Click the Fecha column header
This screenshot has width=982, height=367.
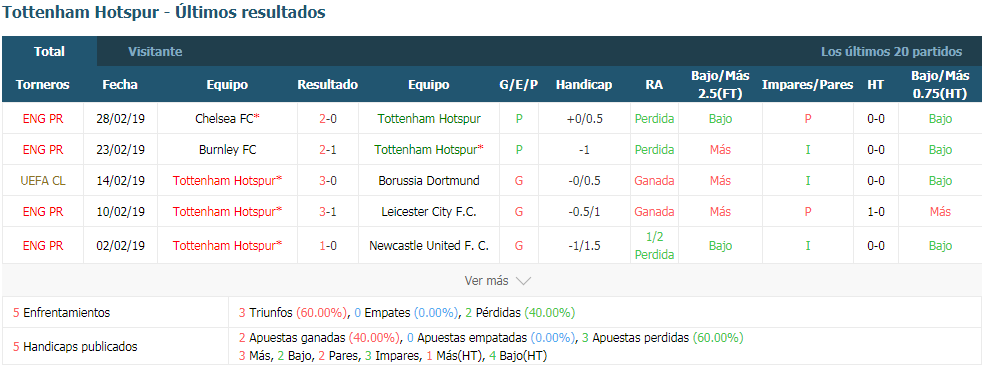point(120,85)
